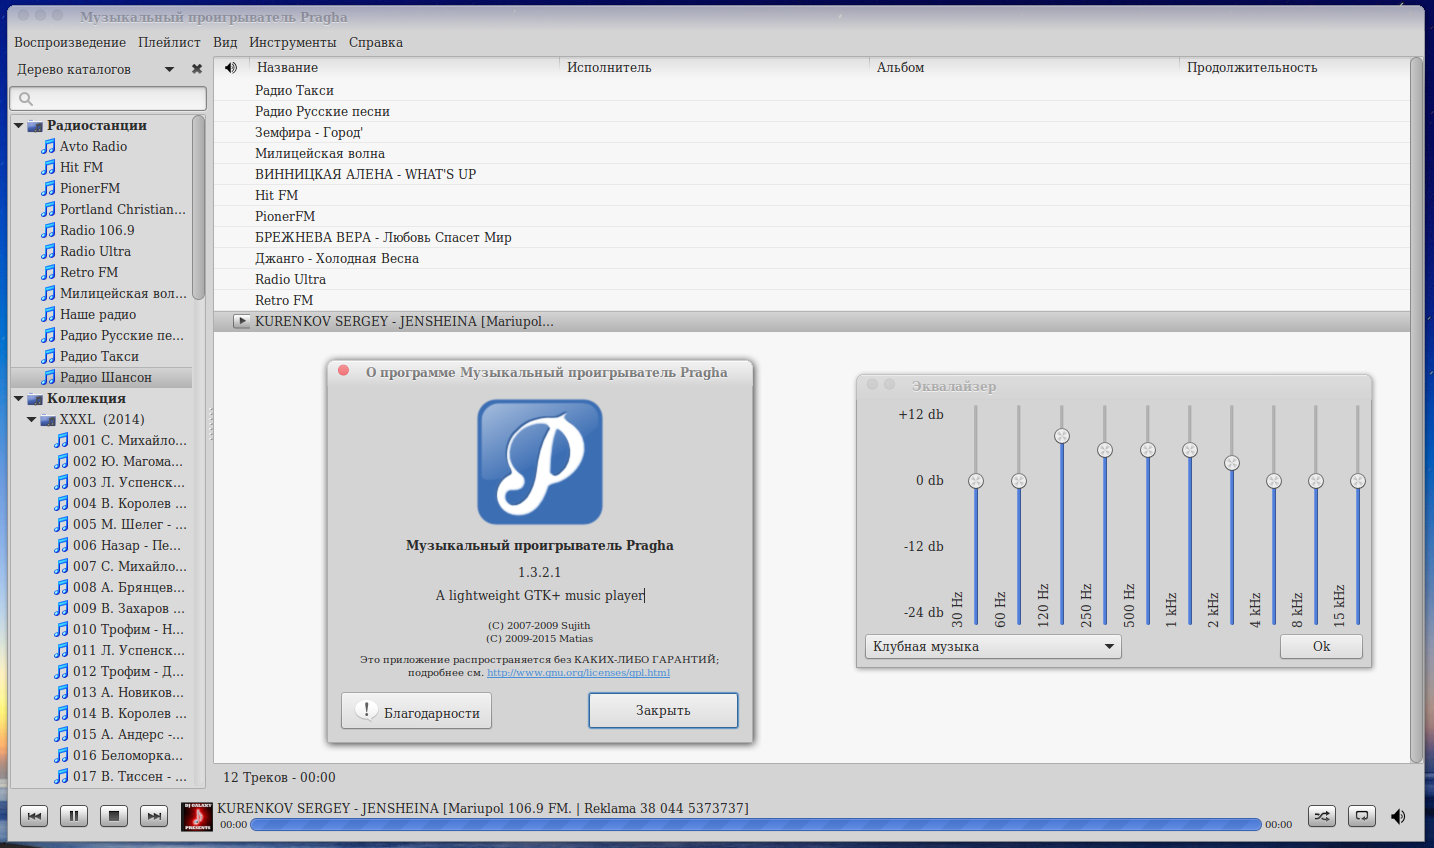
Task: Open the 'Справка' menu
Action: [376, 42]
